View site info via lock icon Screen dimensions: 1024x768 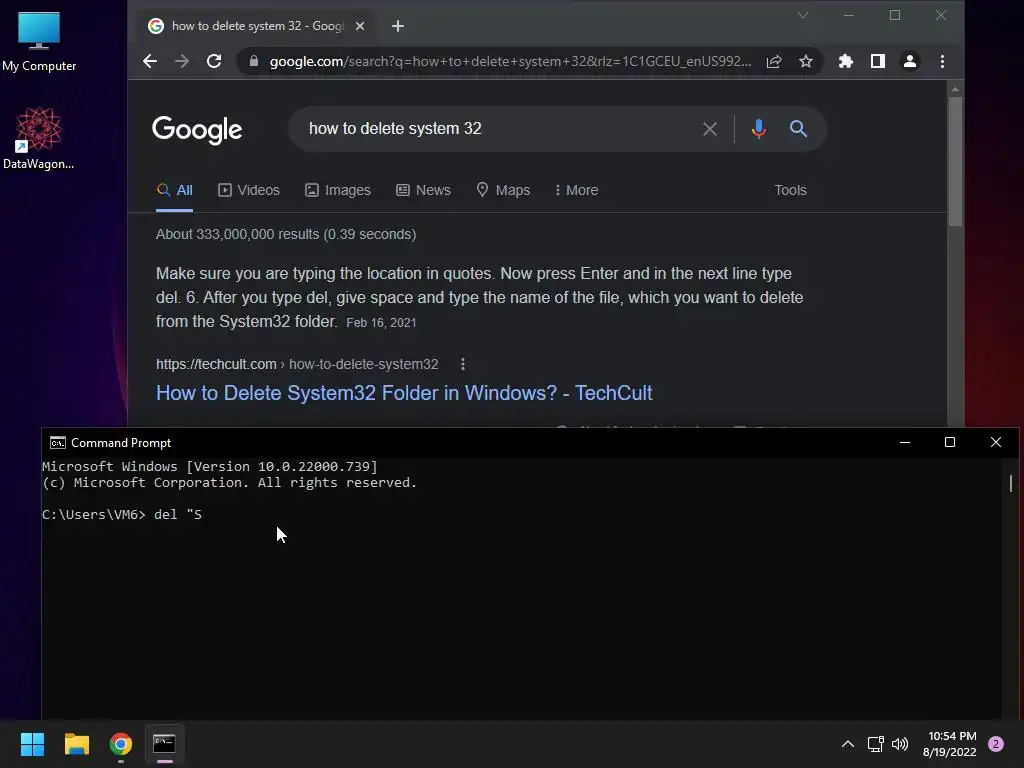pos(254,61)
